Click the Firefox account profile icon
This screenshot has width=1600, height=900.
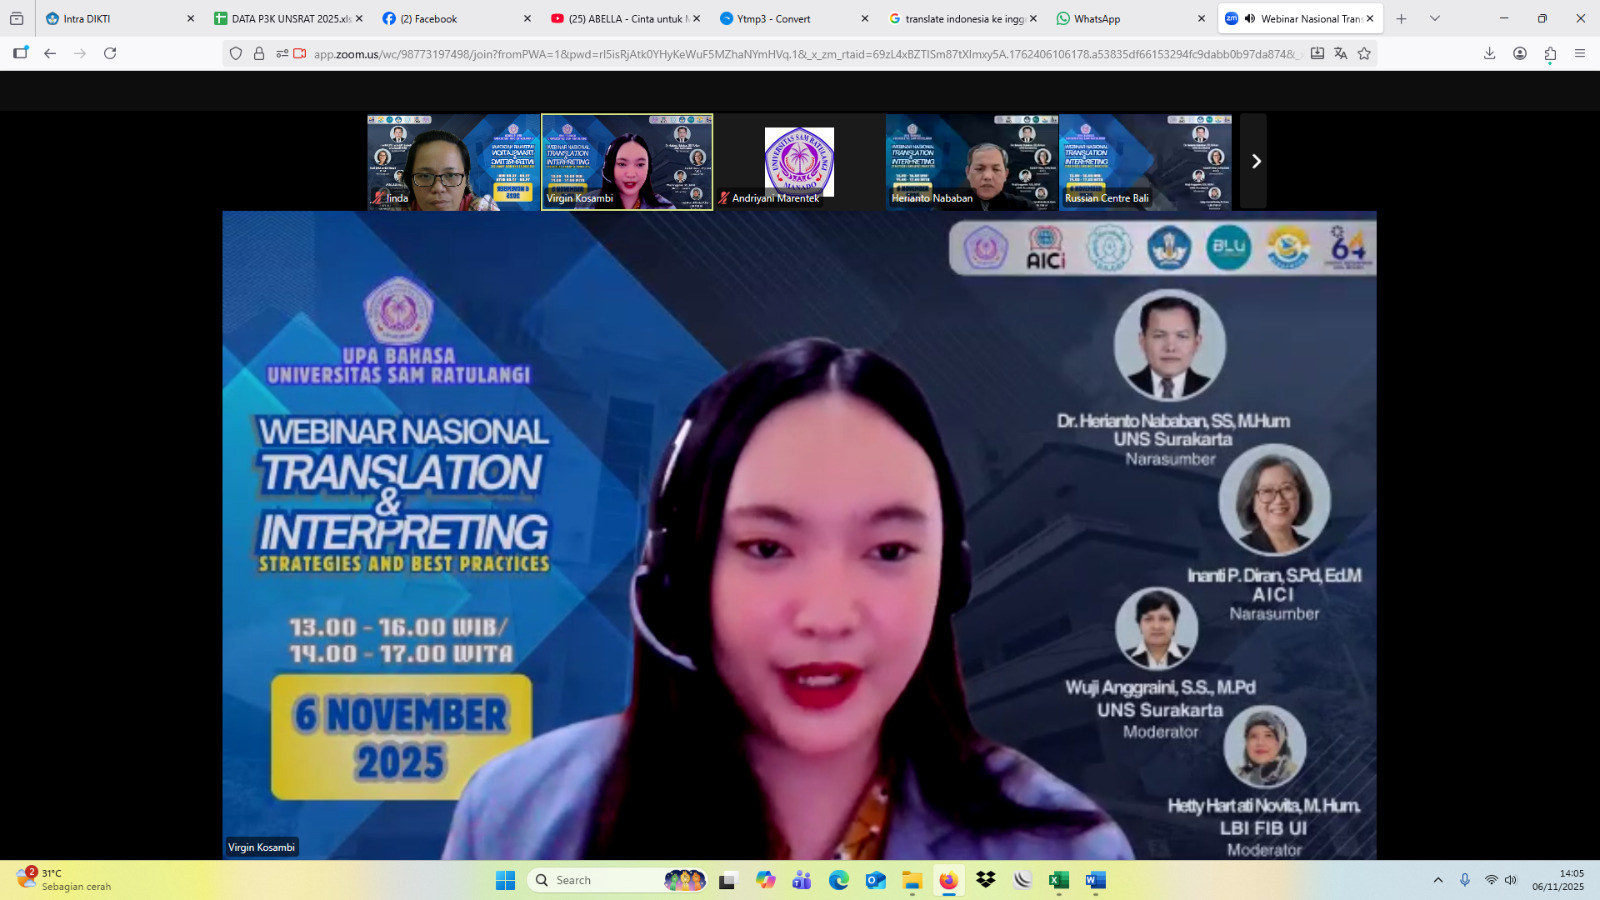pyautogui.click(x=1520, y=53)
